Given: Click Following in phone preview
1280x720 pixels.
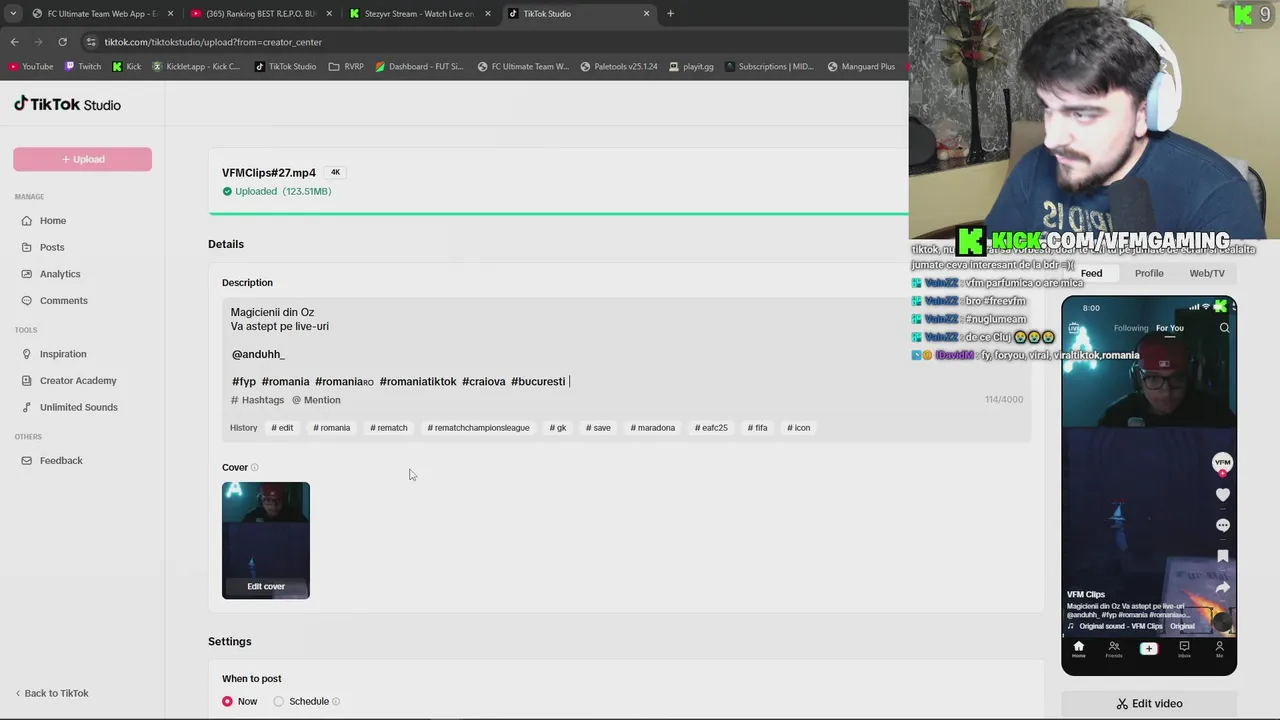Looking at the screenshot, I should [x=1131, y=328].
